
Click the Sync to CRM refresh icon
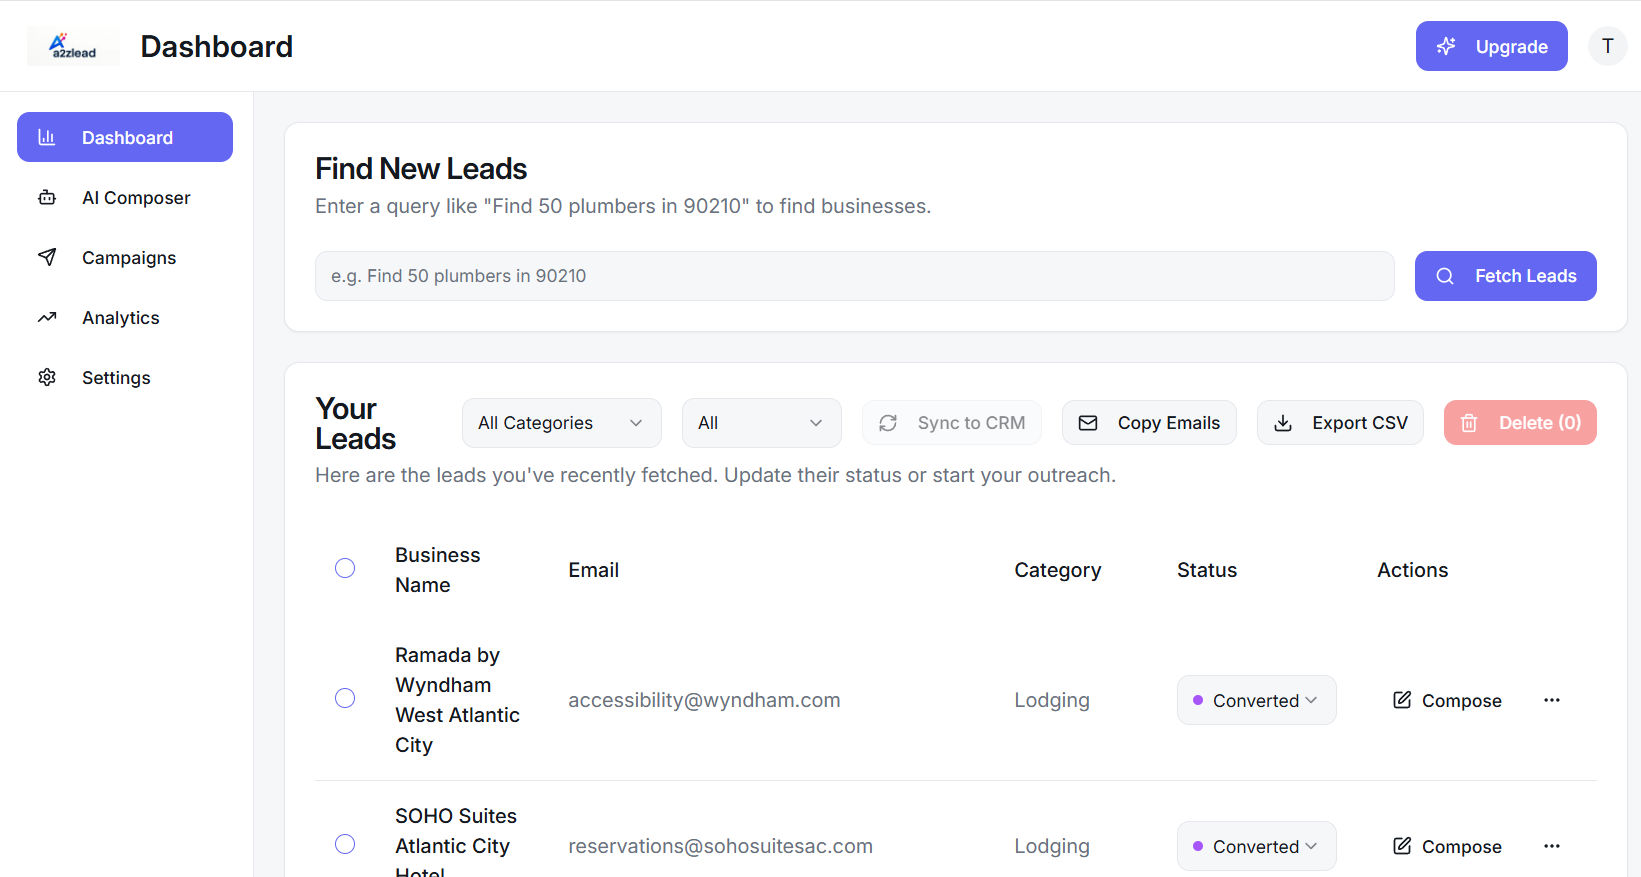pos(888,423)
